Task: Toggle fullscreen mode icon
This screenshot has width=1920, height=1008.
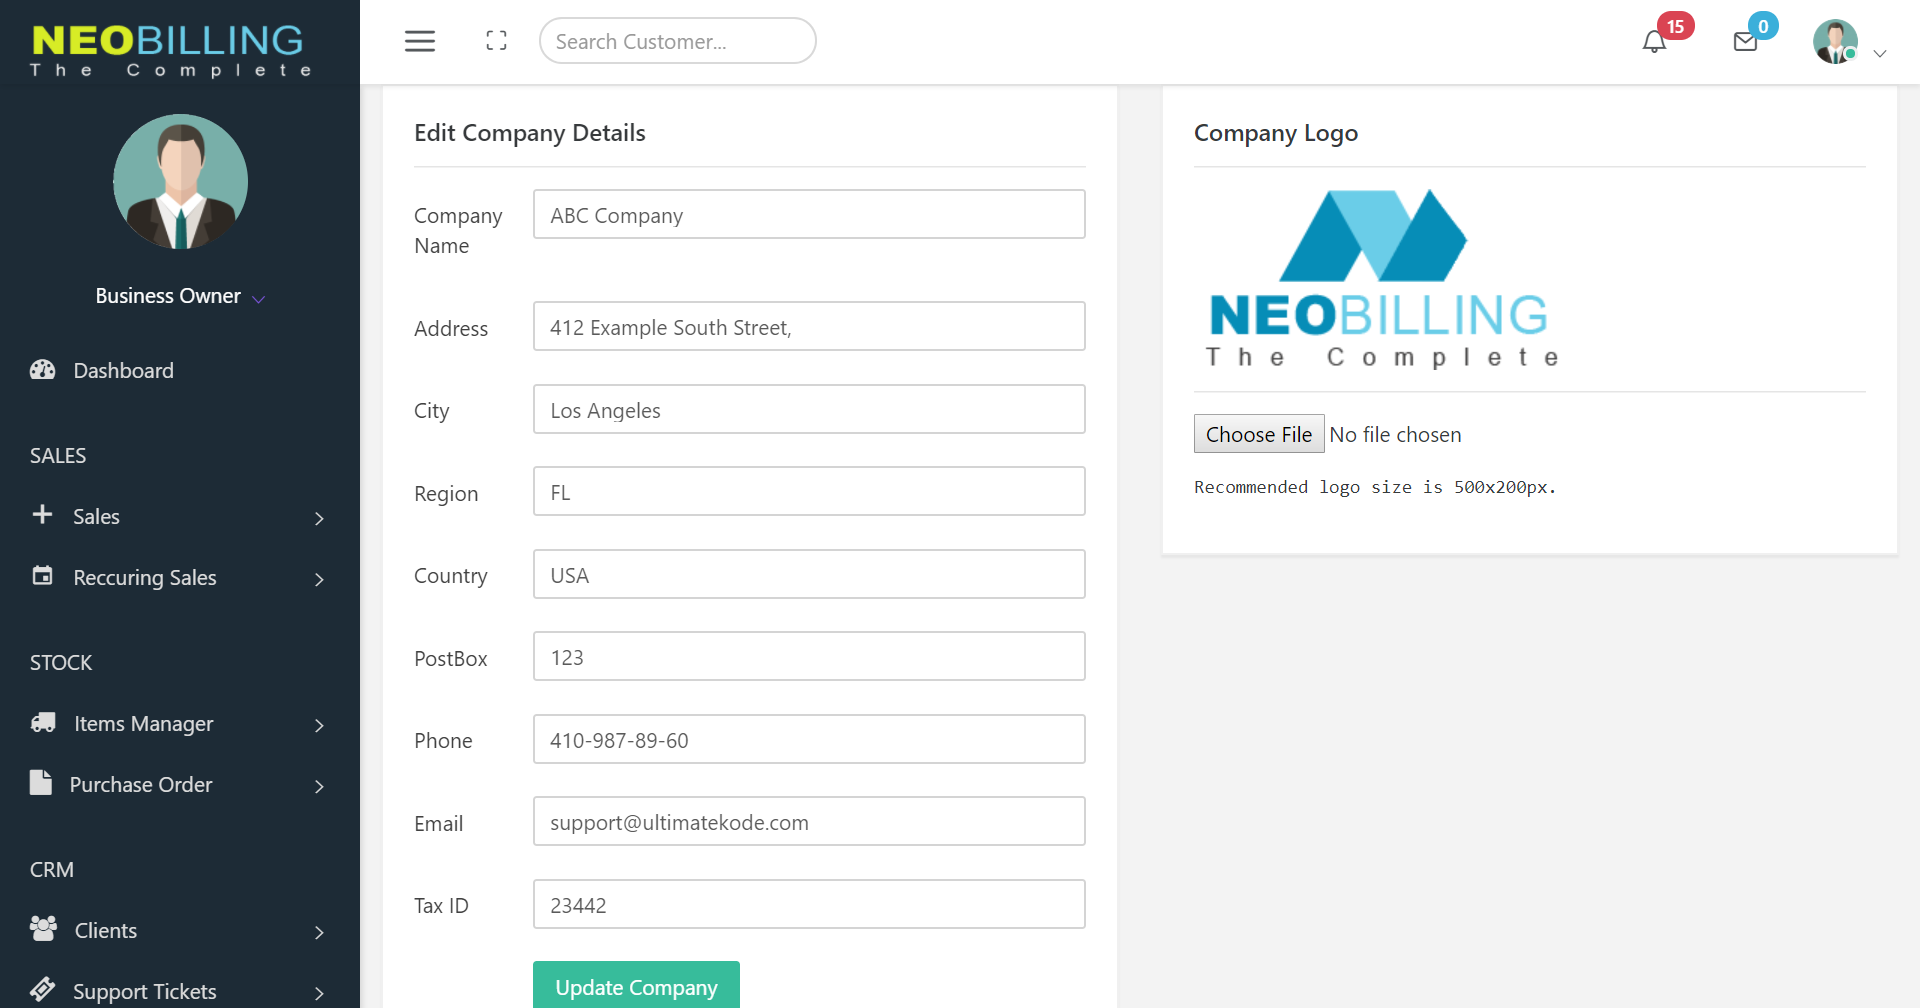Action: tap(496, 41)
